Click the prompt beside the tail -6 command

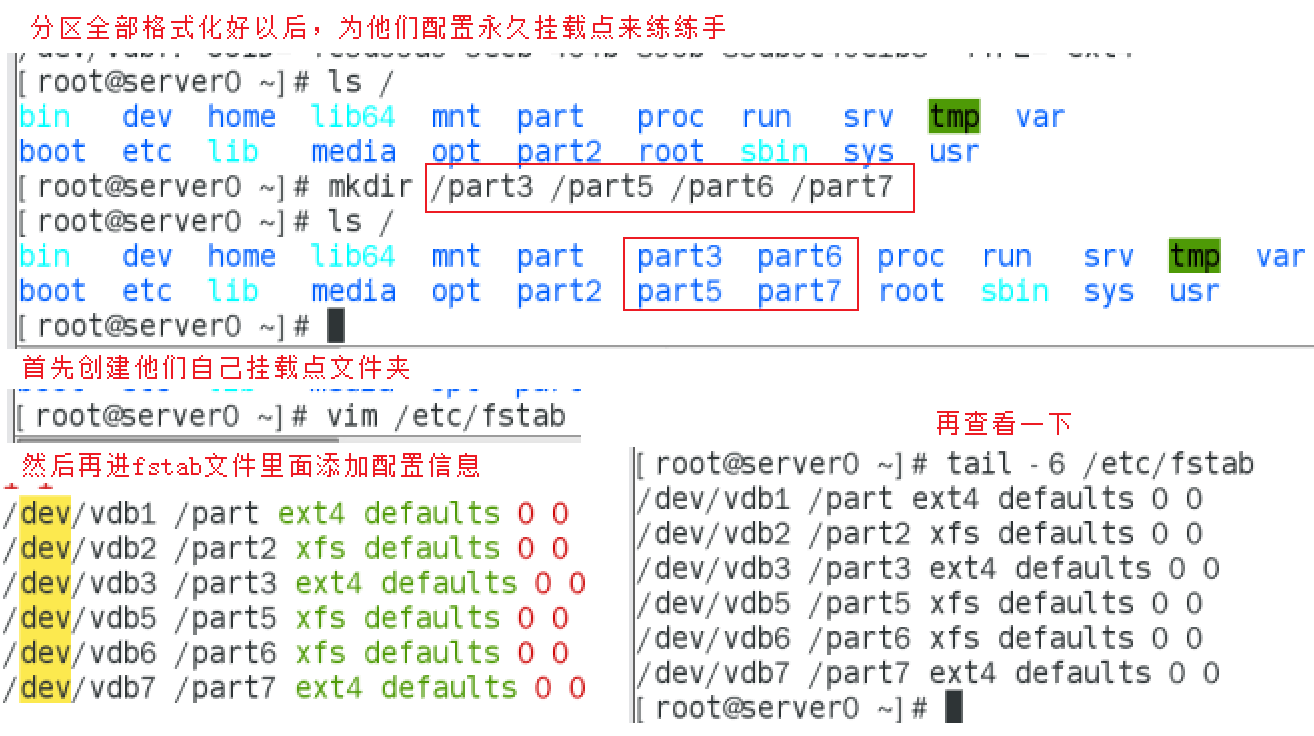click(x=784, y=464)
